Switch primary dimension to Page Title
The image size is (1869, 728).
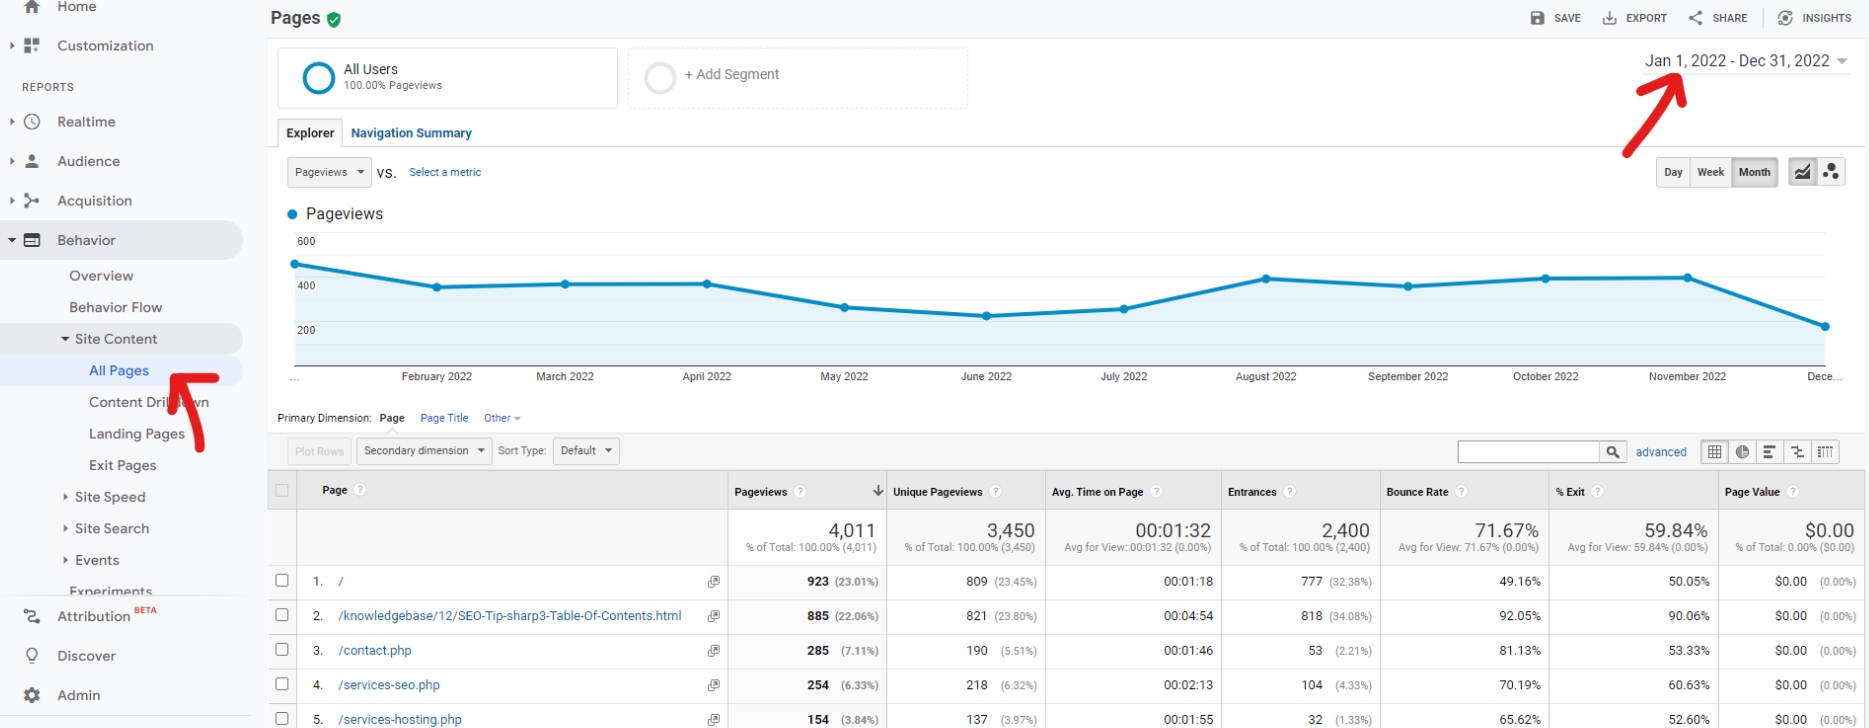click(x=444, y=418)
